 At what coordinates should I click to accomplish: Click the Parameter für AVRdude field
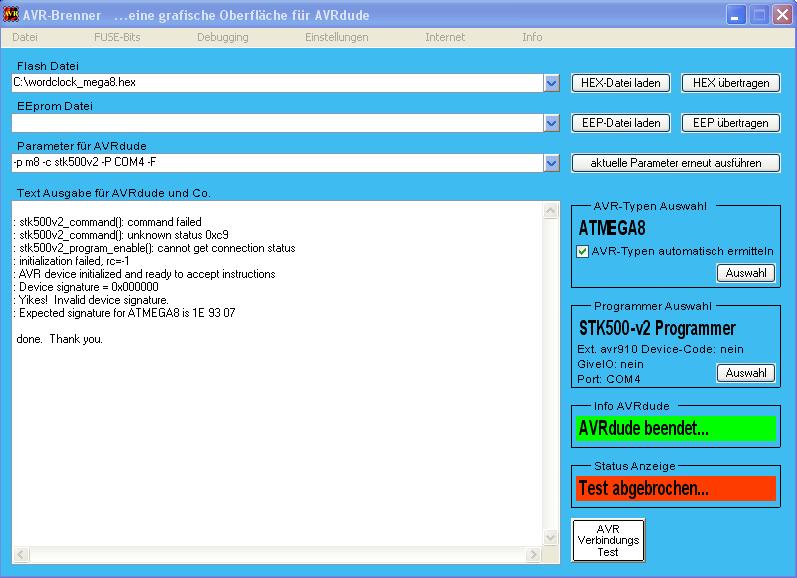tap(277, 163)
